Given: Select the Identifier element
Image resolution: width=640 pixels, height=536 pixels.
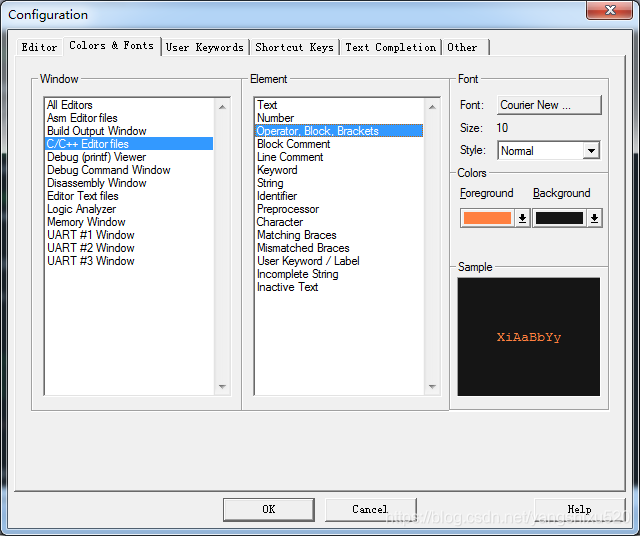Looking at the screenshot, I should tap(339, 196).
